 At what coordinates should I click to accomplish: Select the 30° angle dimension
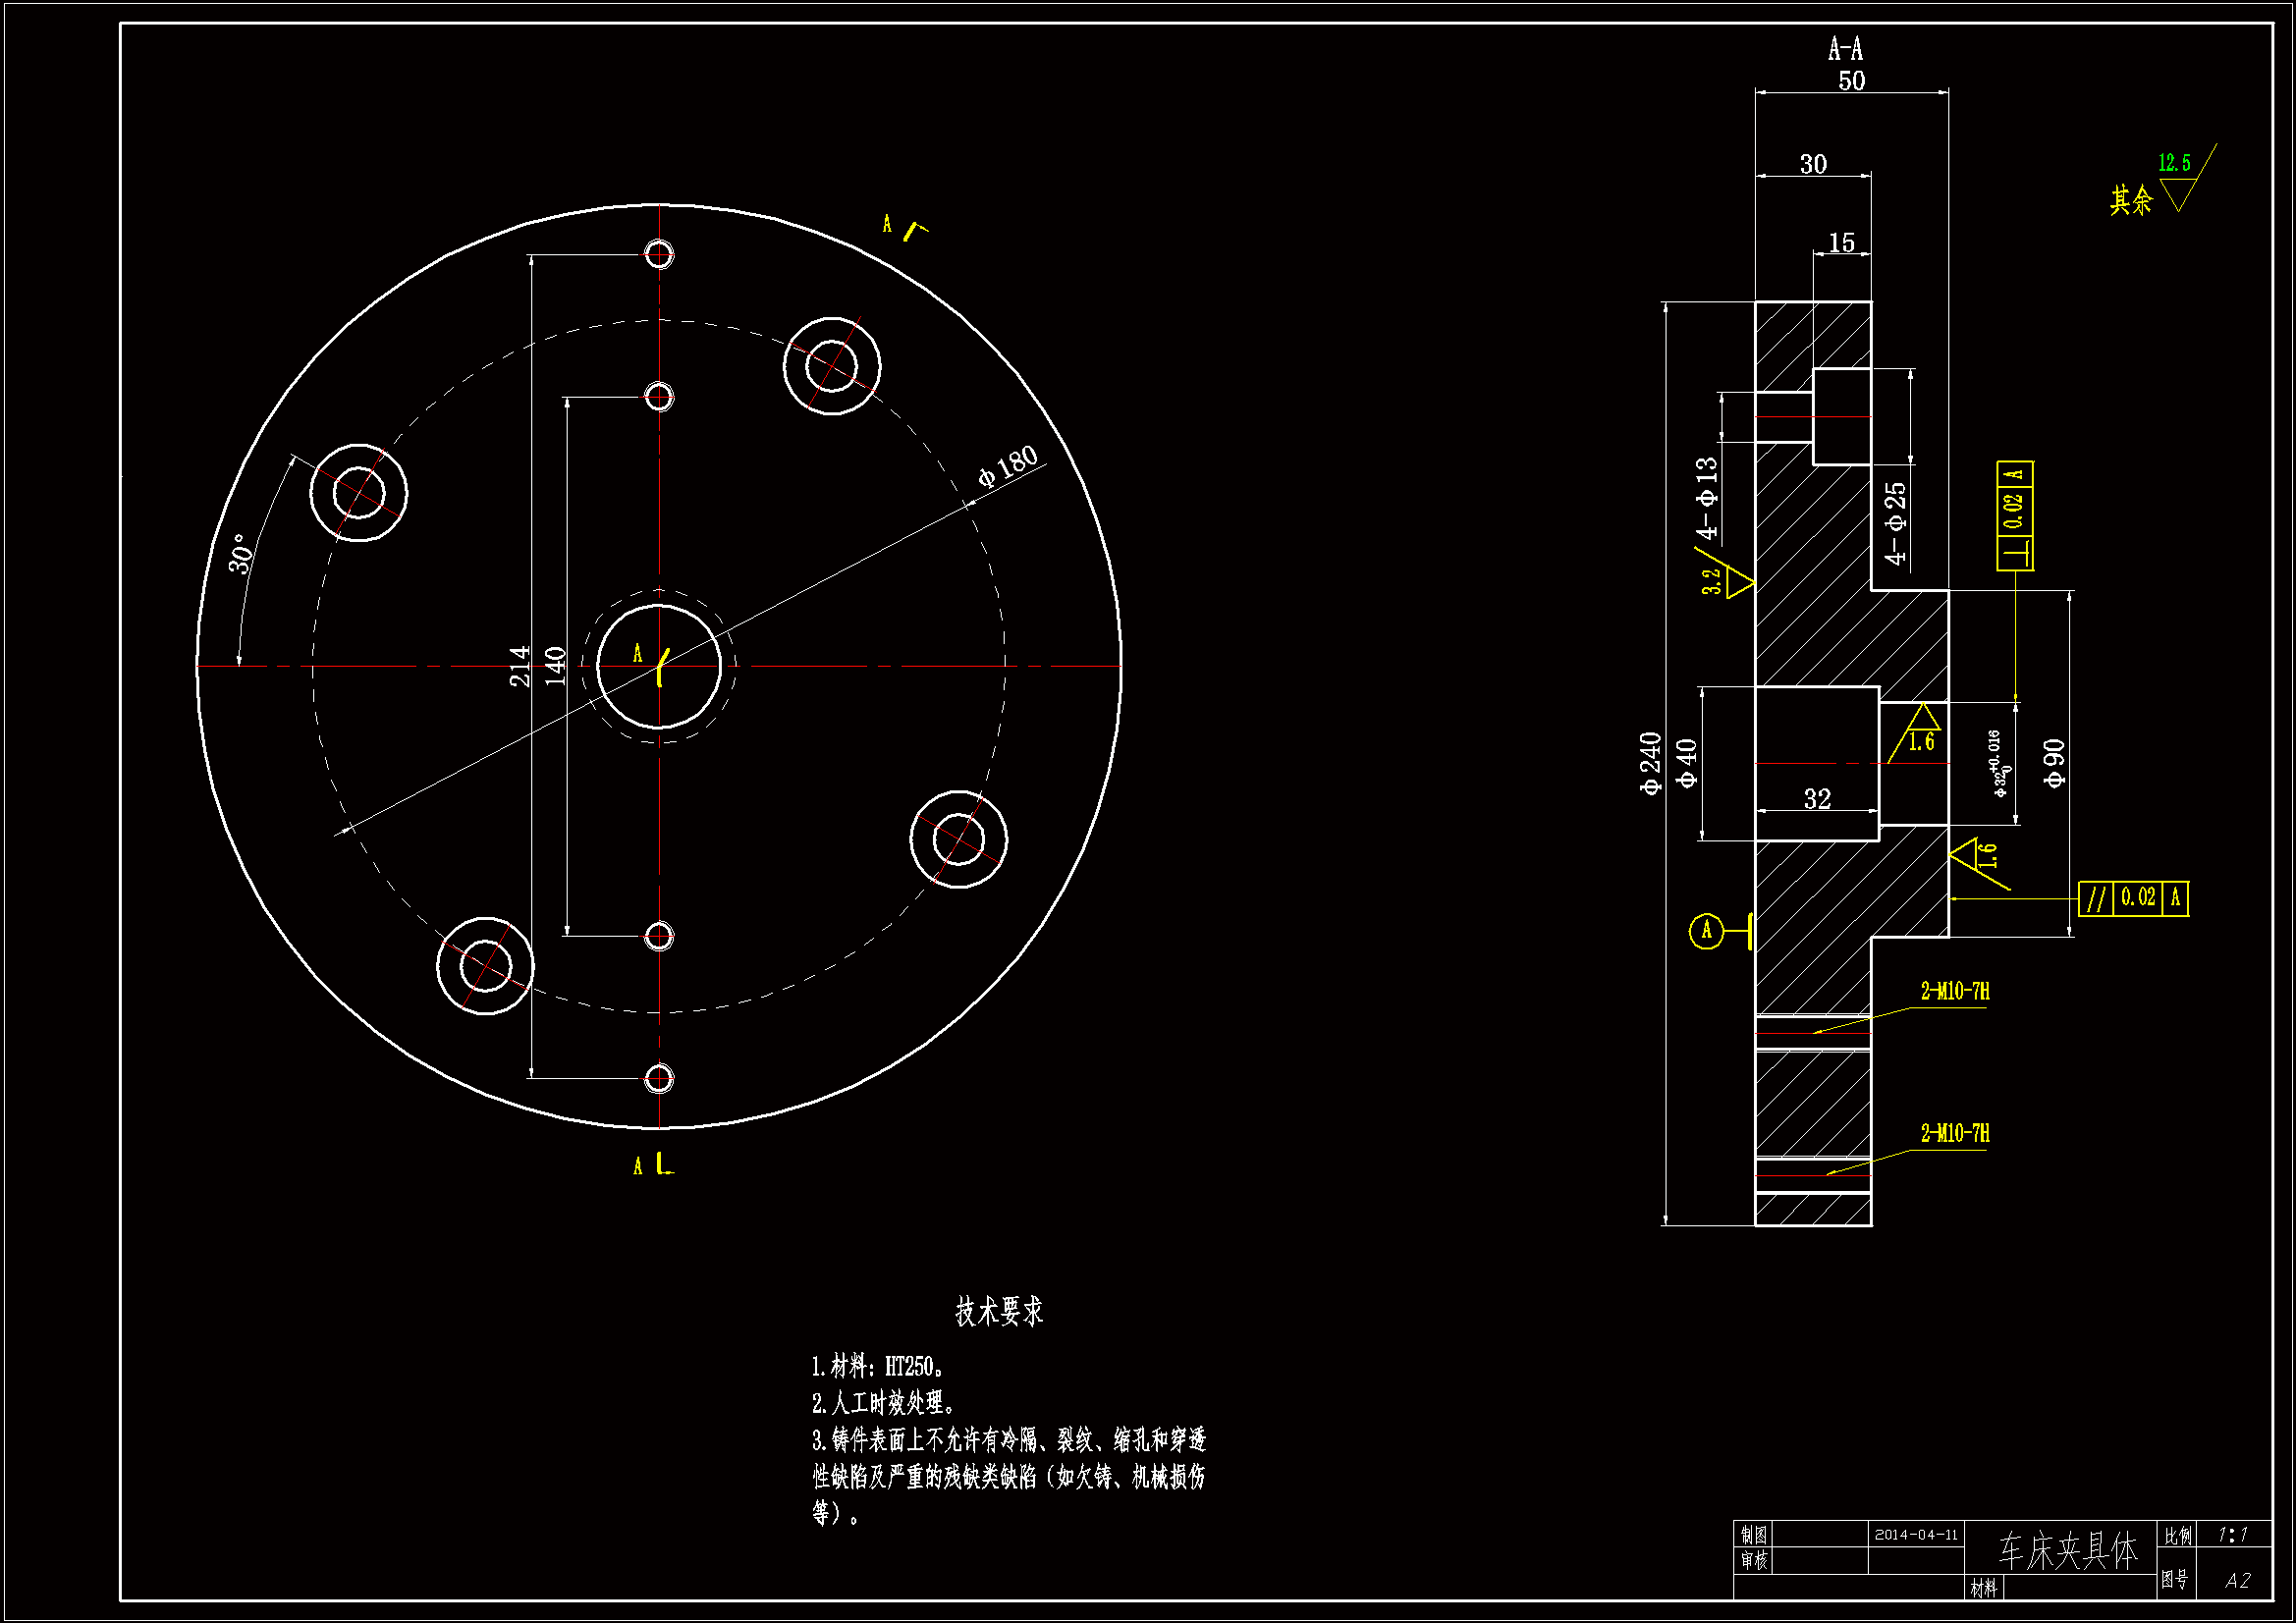[243, 553]
